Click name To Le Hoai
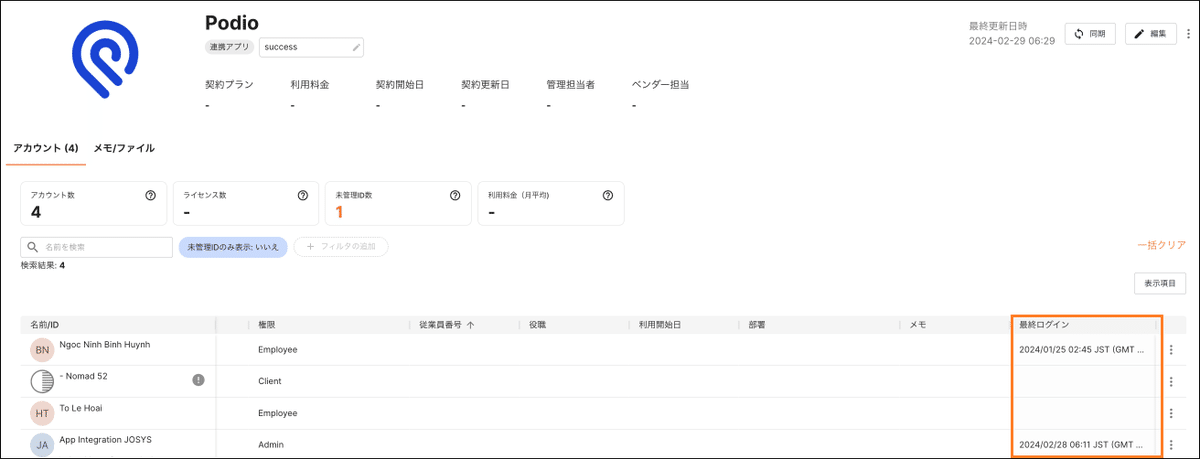The image size is (1200, 459). click(81, 408)
